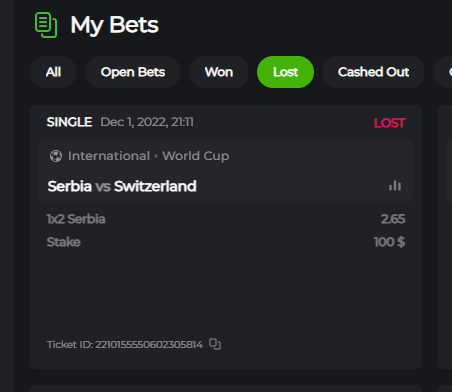Click the SINGLE bet type label

[x=69, y=122]
